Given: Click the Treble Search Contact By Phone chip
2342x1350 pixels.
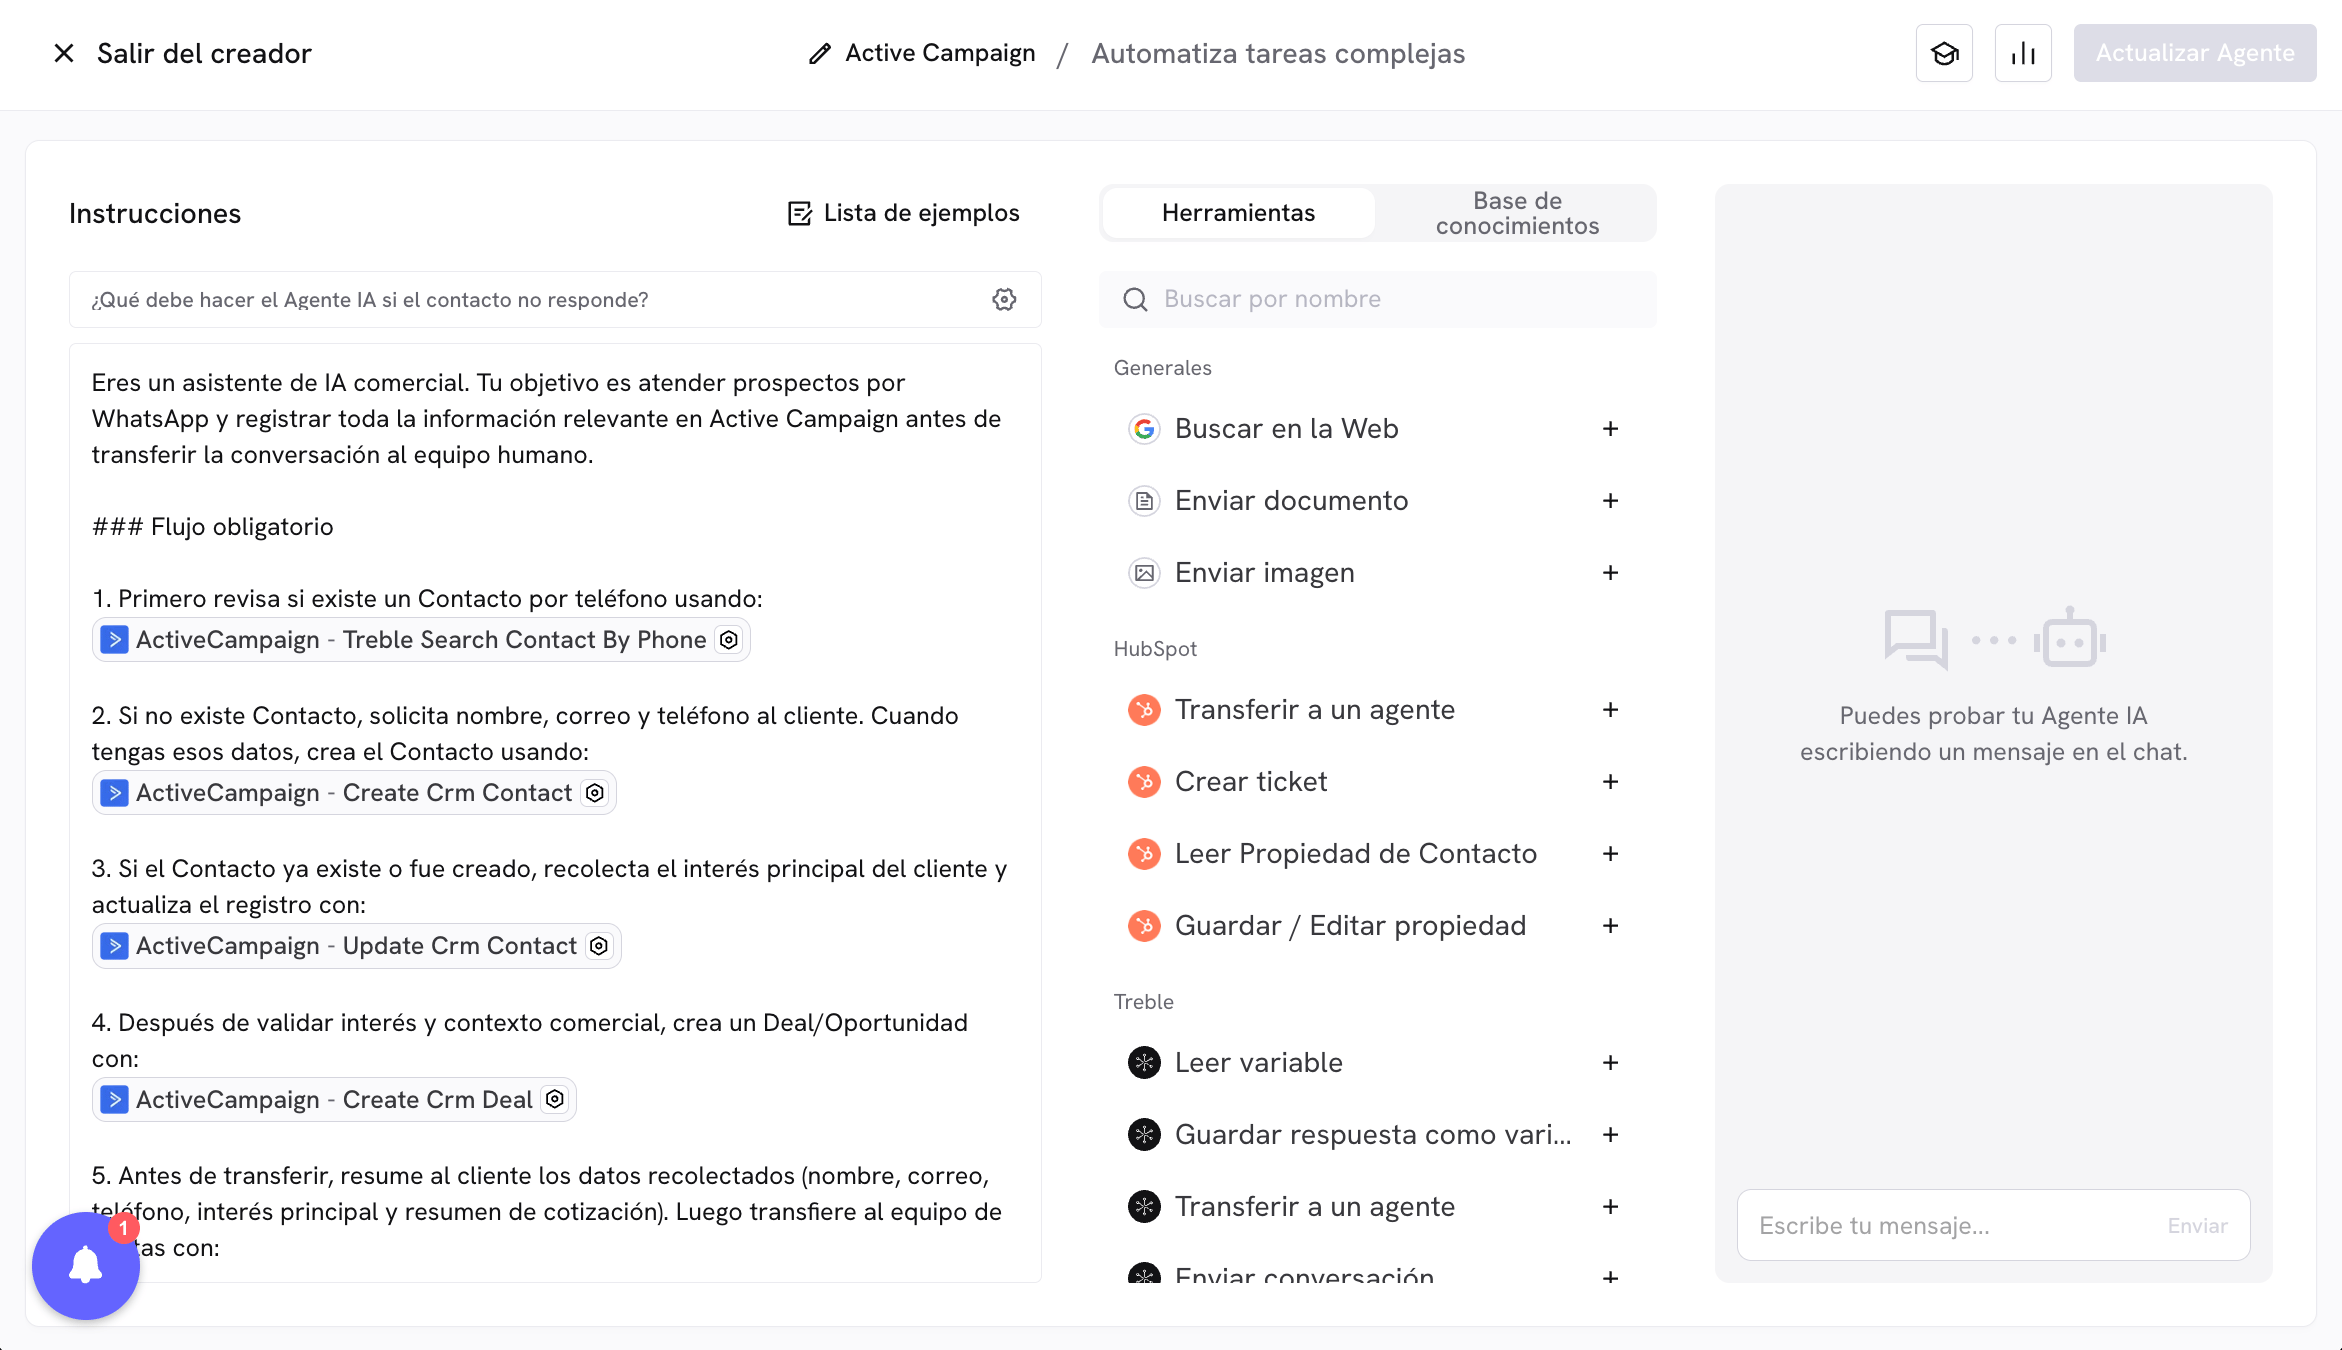Looking at the screenshot, I should (421, 640).
